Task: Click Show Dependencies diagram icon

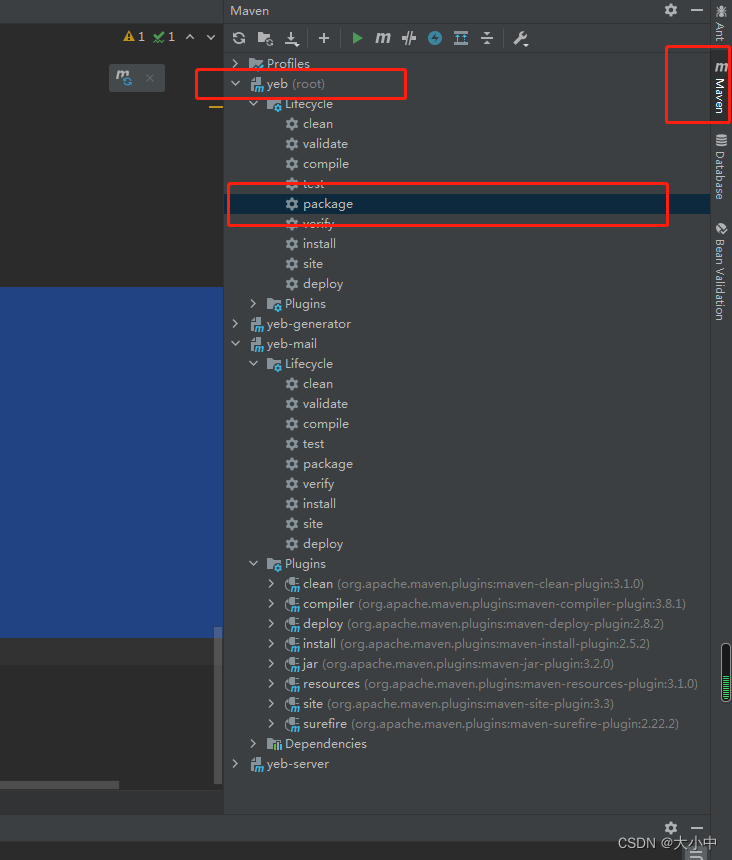Action: [x=461, y=38]
